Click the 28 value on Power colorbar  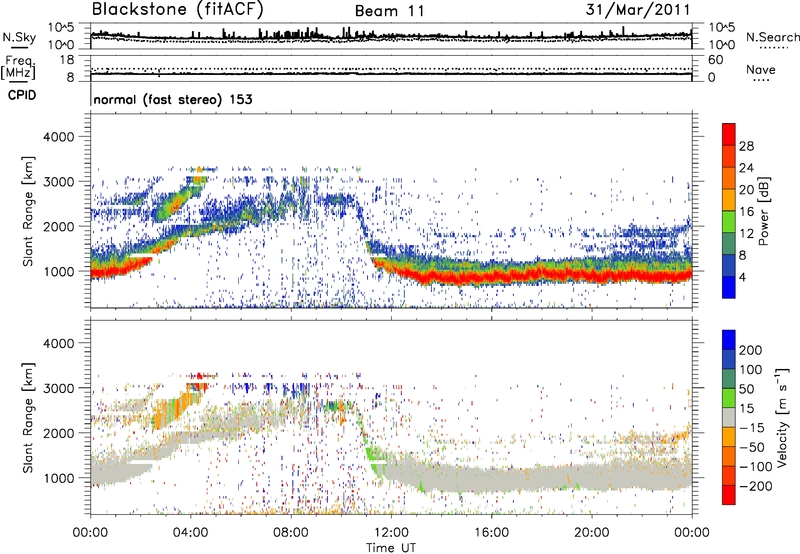click(x=746, y=146)
